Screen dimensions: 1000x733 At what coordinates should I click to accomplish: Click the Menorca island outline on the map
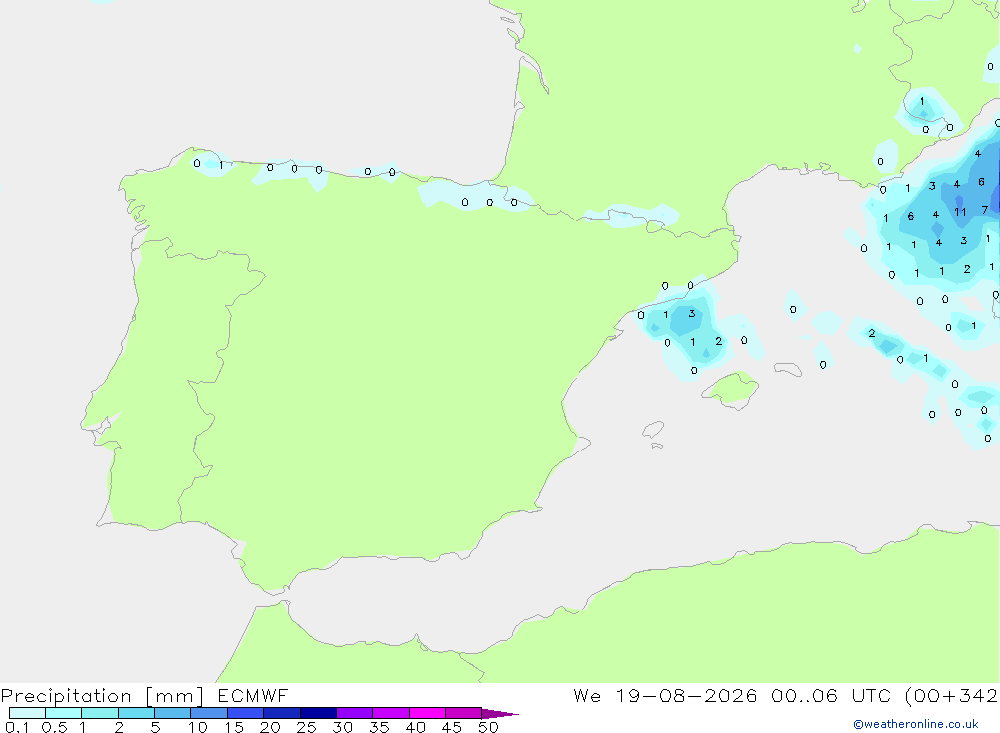(788, 369)
